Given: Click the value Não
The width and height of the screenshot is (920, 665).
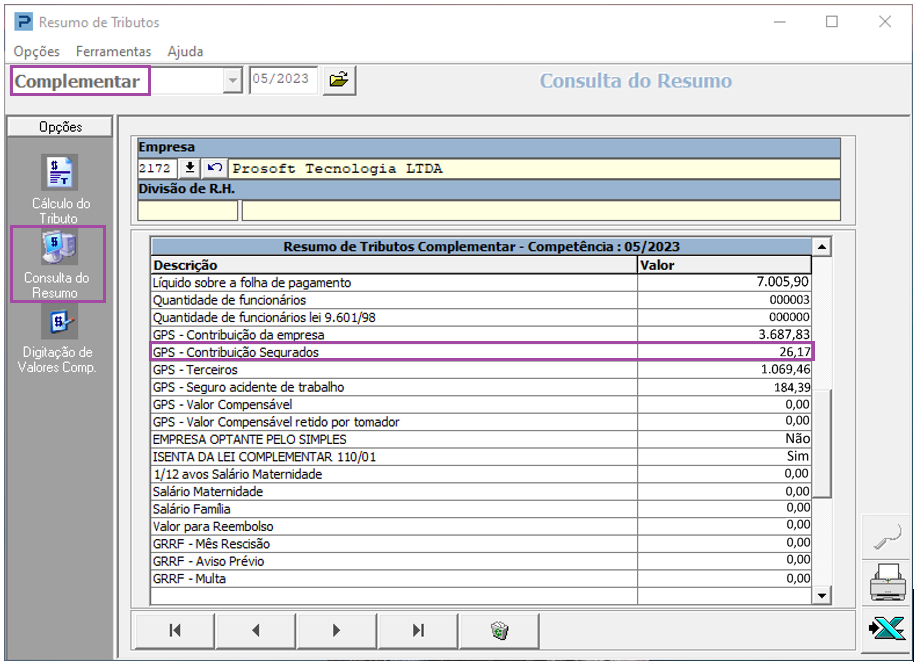Looking at the screenshot, I should 797,439.
